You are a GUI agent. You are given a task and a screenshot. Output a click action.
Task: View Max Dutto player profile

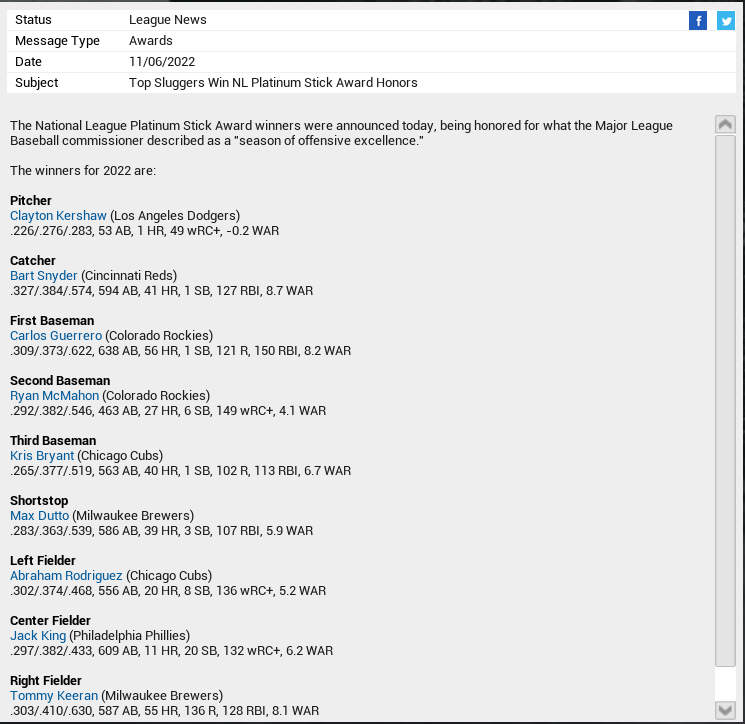point(39,516)
